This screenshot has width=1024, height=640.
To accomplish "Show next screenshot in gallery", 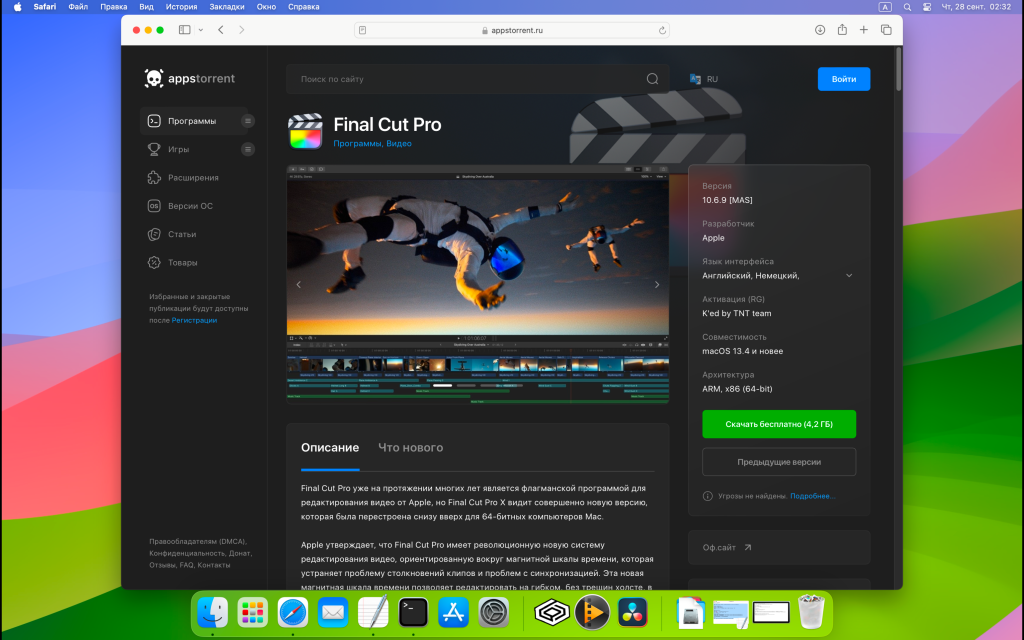I will [x=657, y=285].
